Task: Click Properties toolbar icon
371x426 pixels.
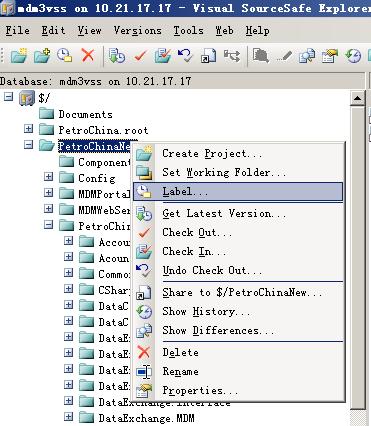Action: coord(330,55)
